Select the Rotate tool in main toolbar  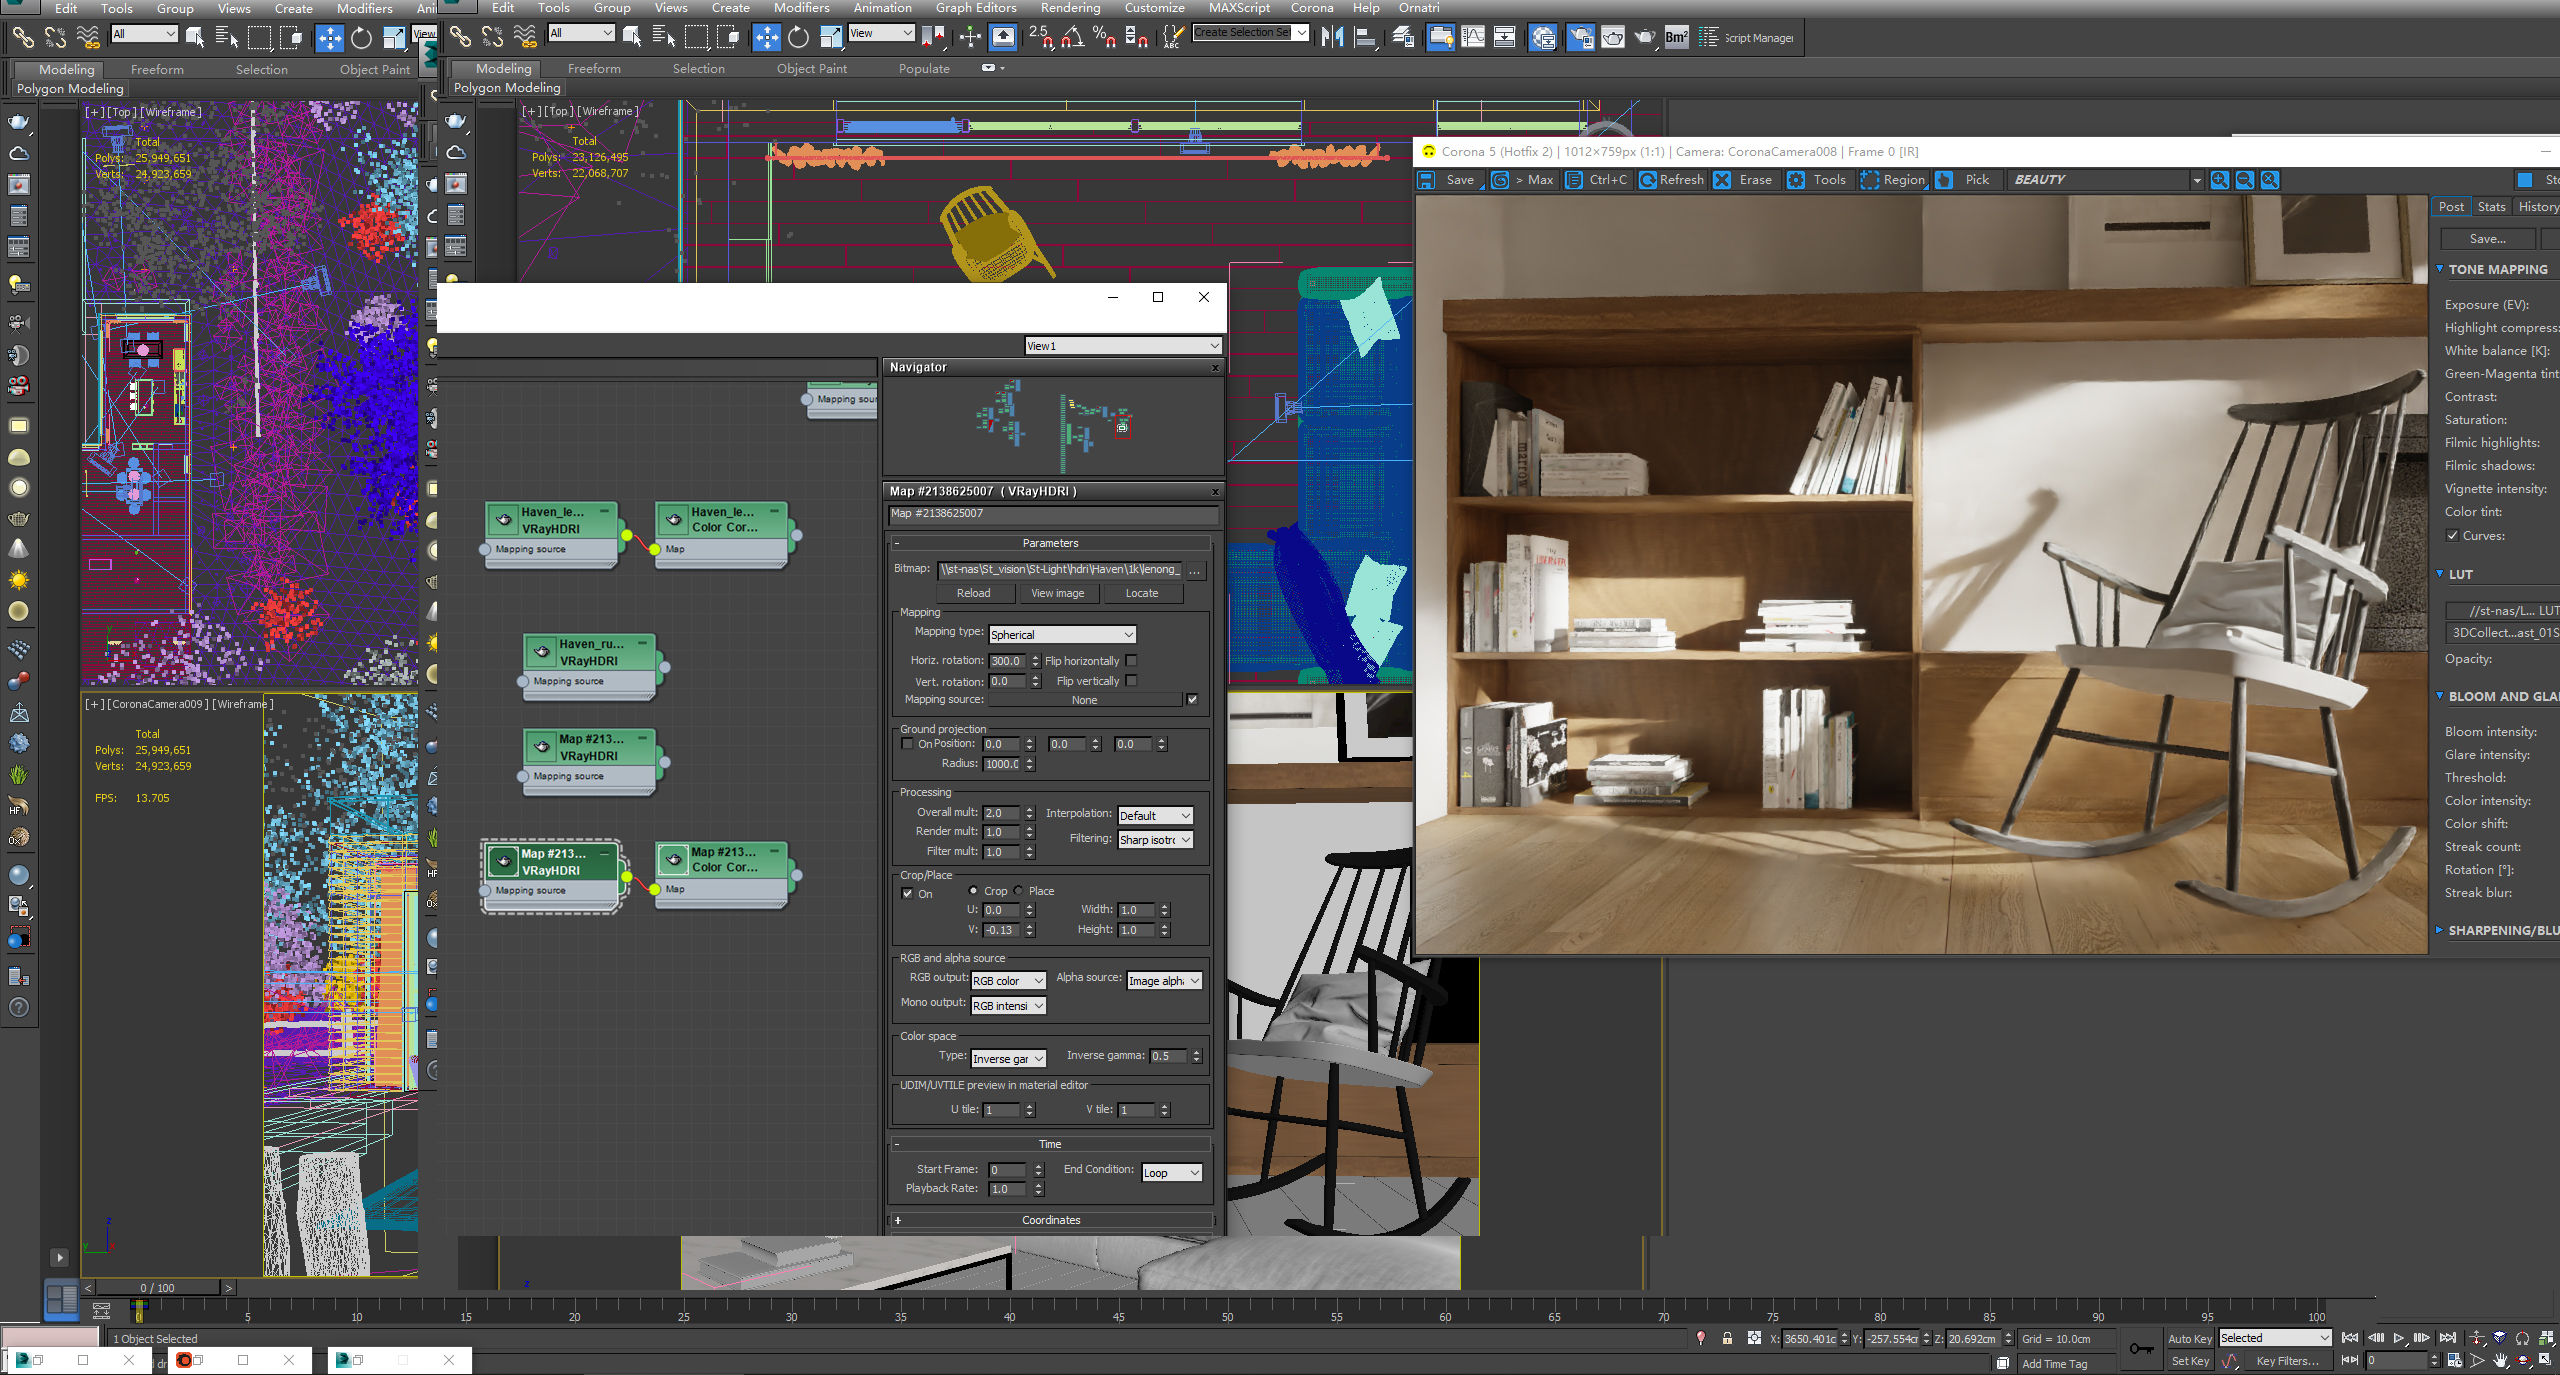[x=798, y=38]
